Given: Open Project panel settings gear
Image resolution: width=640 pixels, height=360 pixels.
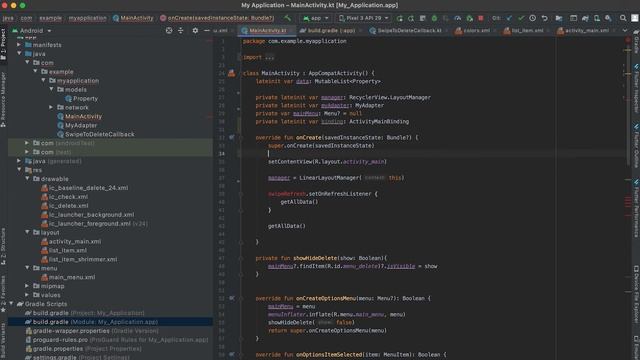Looking at the screenshot, I should (x=195, y=31).
